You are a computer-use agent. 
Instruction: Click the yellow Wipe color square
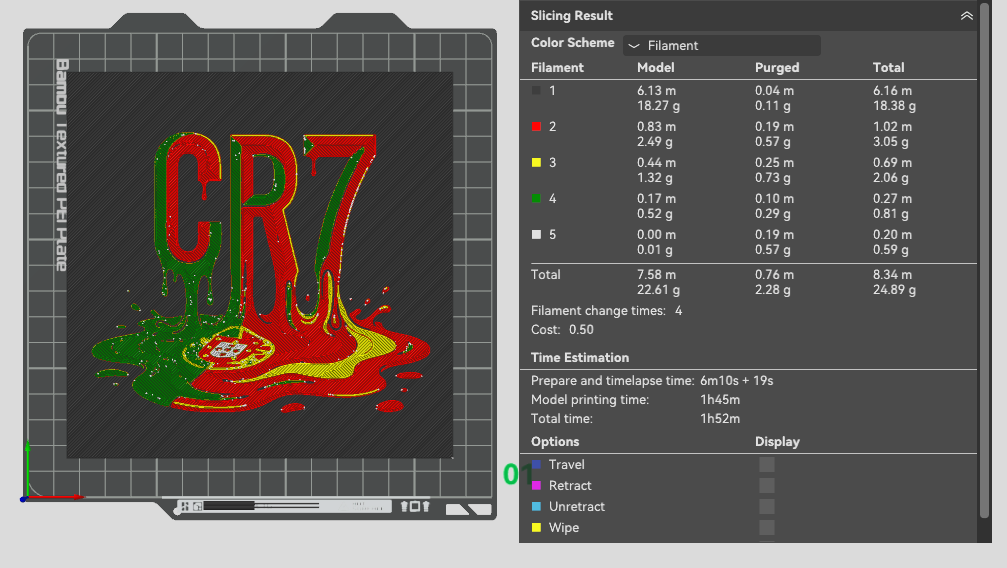tap(536, 528)
